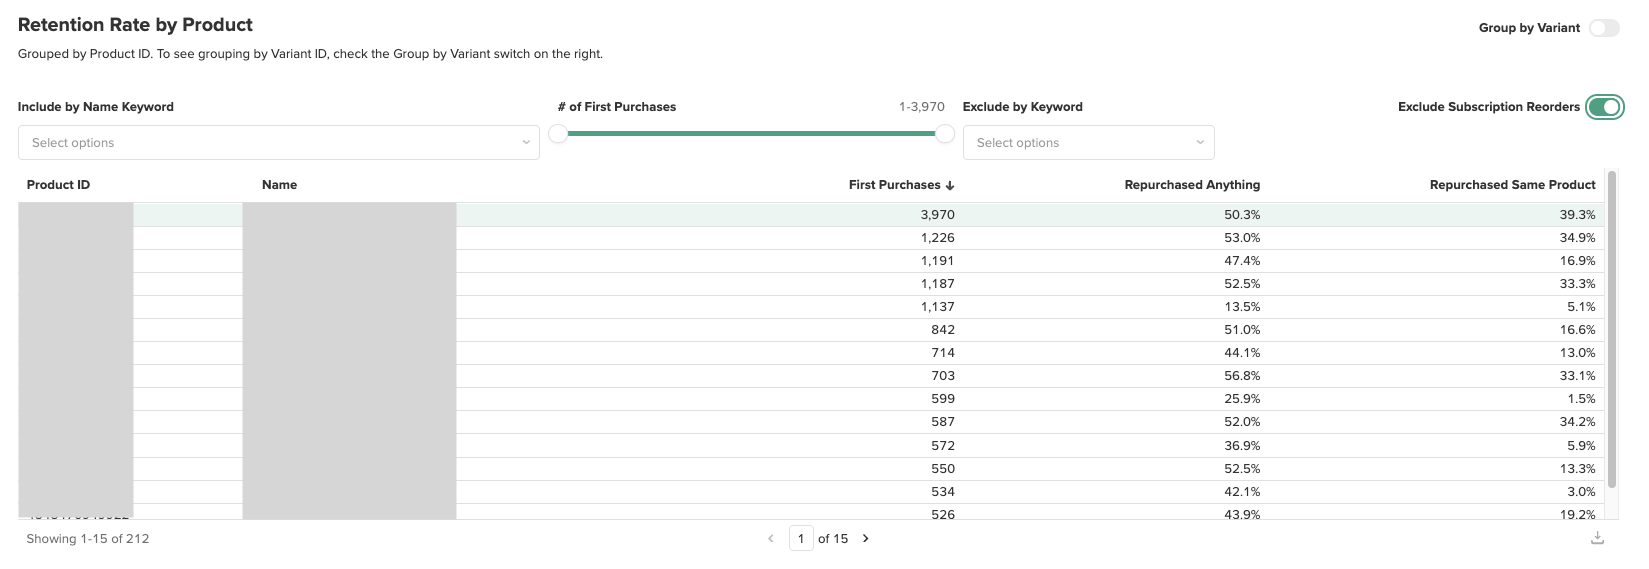Viewport: 1649px width, 569px height.
Task: Click the Product ID column header
Action: [x=58, y=185]
